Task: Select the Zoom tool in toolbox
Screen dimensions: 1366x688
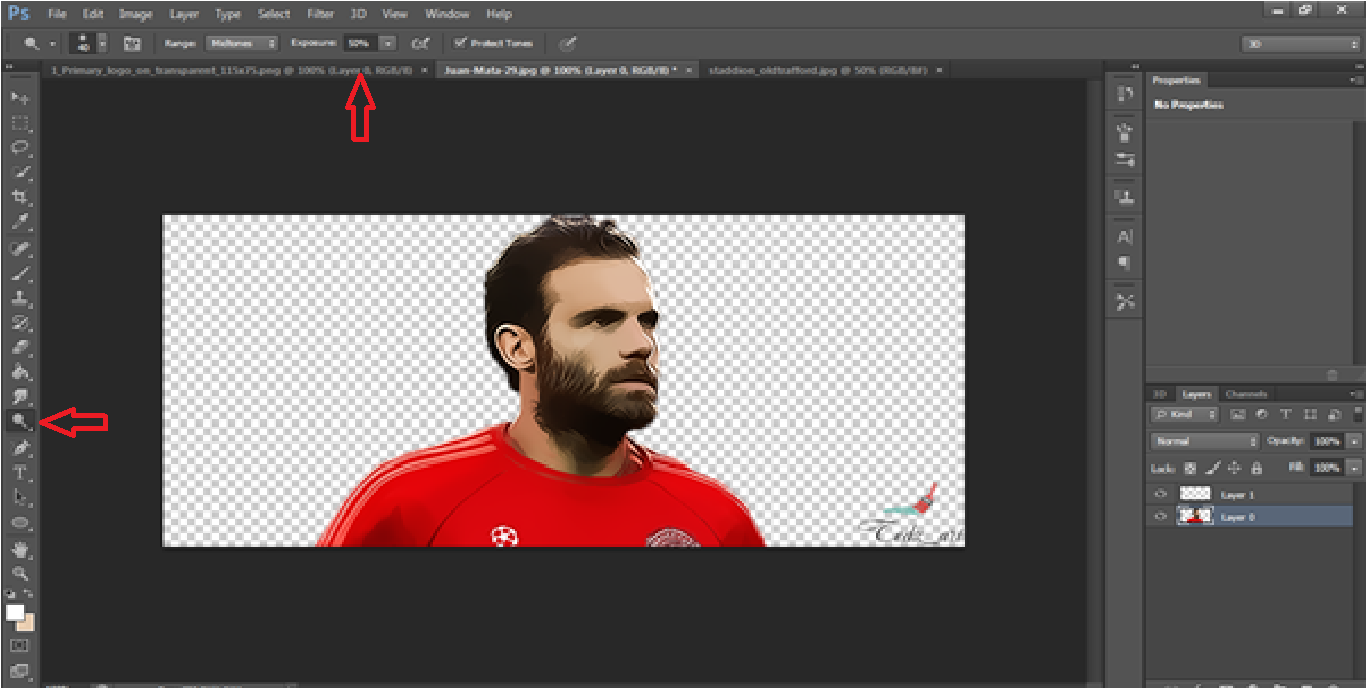Action: coord(20,574)
